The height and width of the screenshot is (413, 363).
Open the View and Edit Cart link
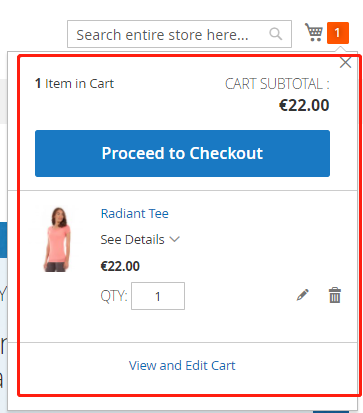182,365
